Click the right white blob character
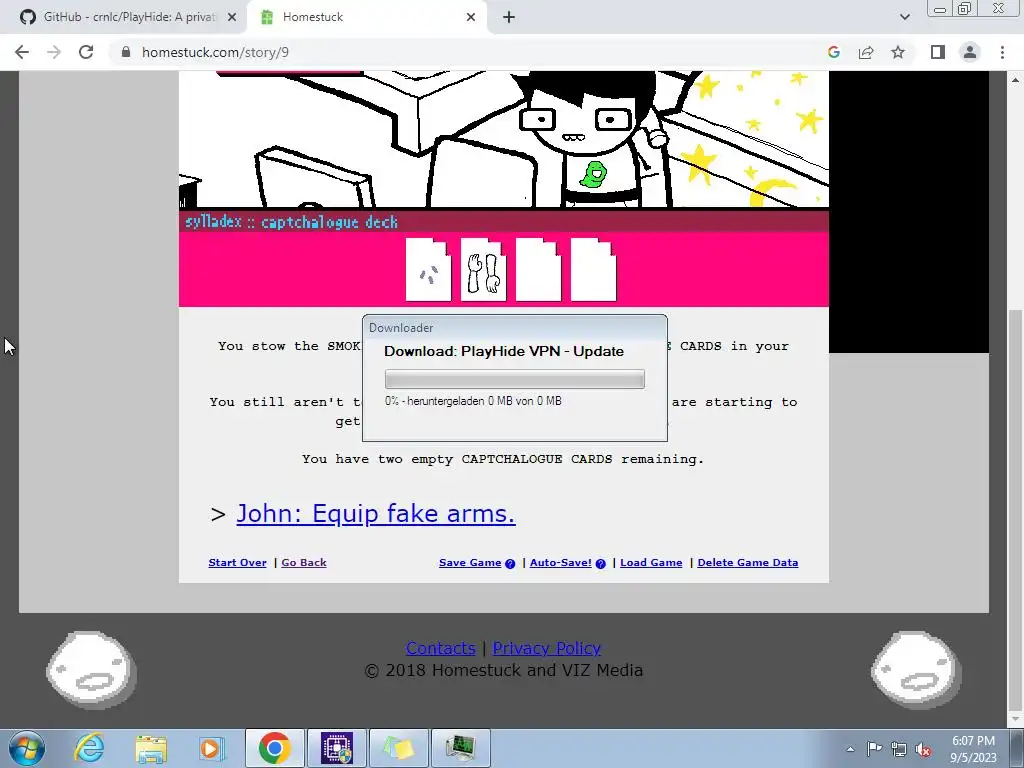 [916, 670]
